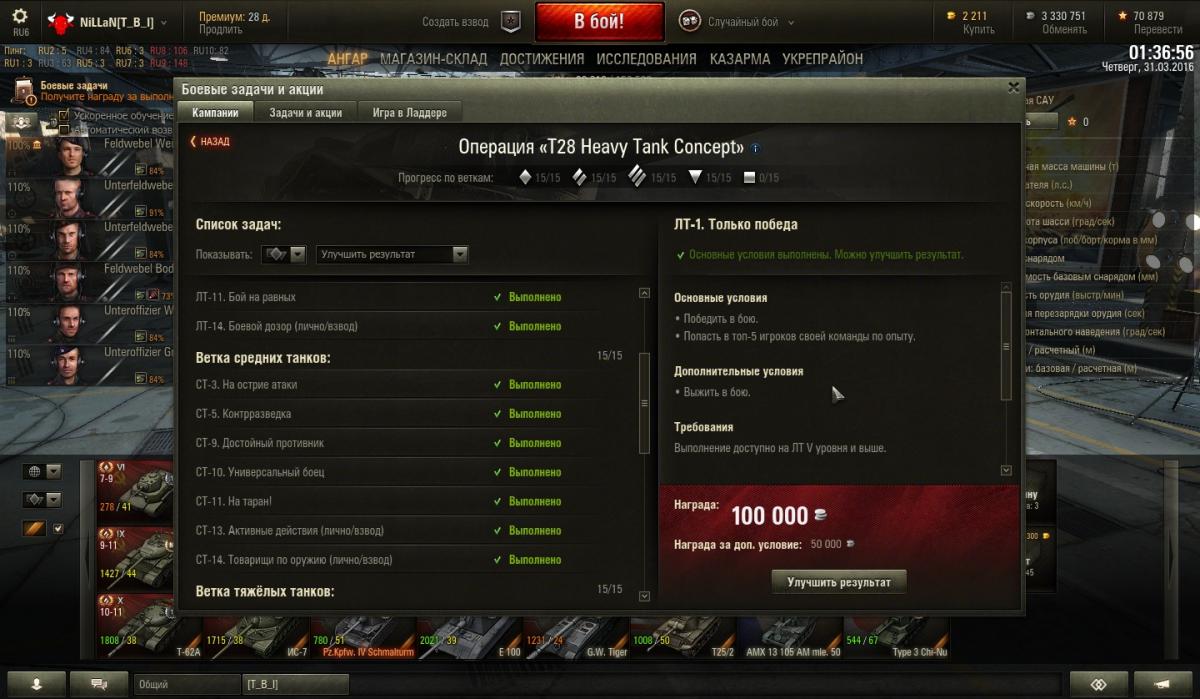Select the SPG branch square icon
Screen dimensions: 1200x699
point(749,178)
